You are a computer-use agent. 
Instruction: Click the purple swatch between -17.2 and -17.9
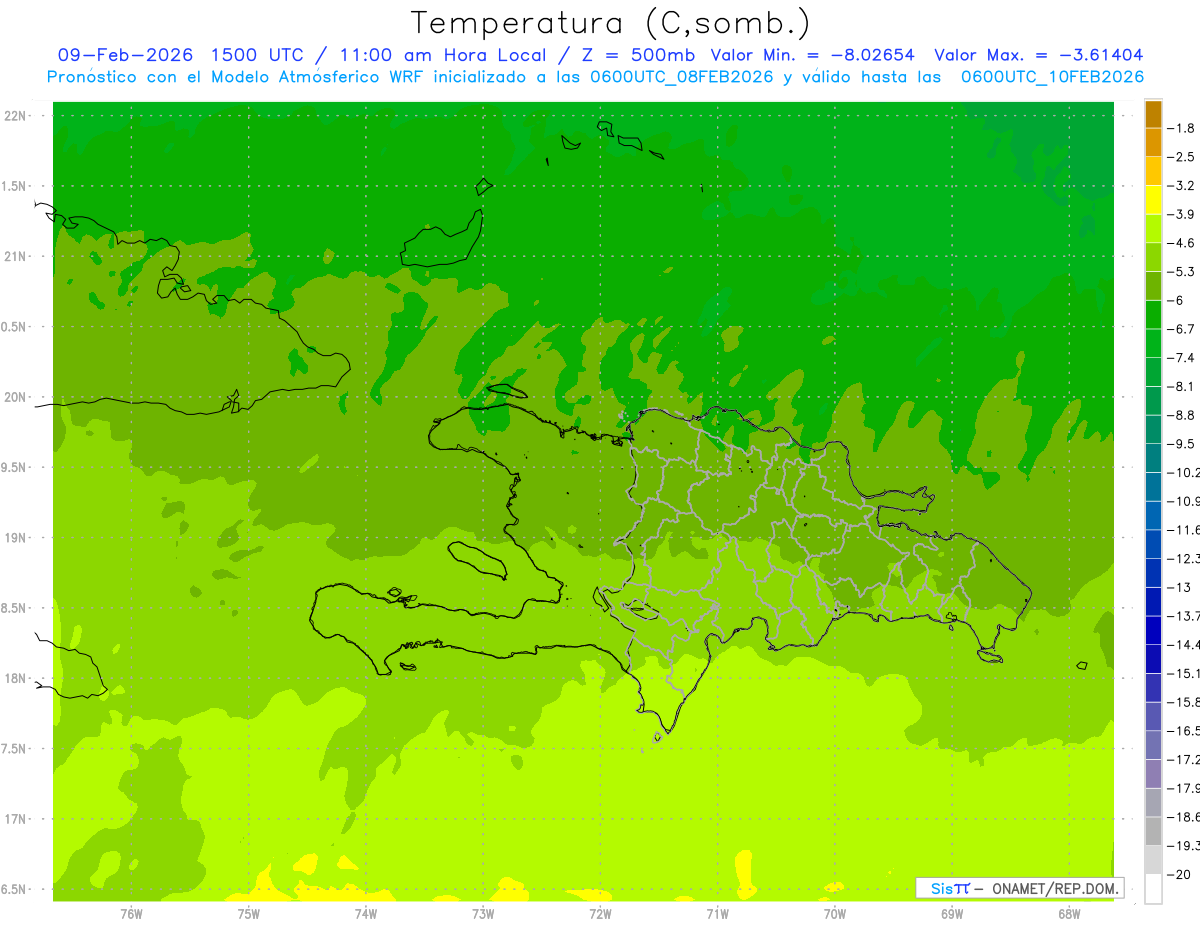tap(1153, 774)
